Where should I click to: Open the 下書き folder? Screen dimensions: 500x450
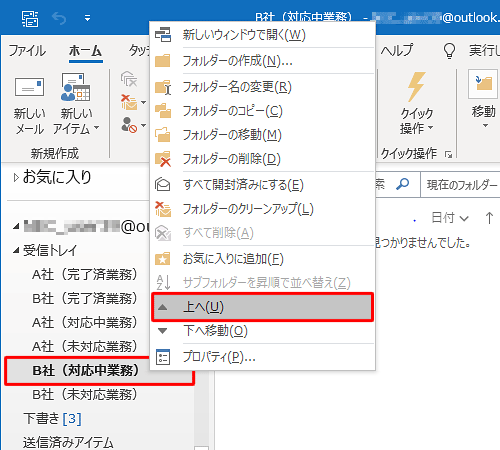(52, 419)
